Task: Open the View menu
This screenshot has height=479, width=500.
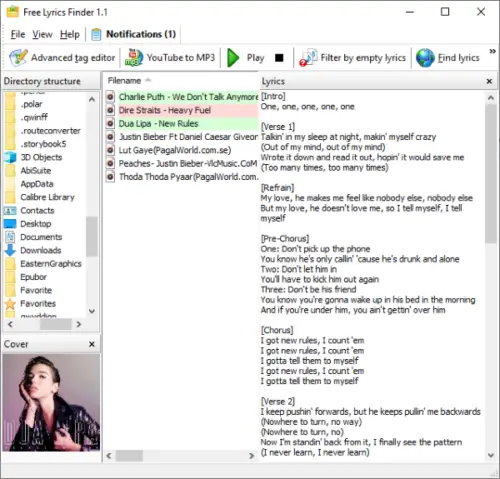Action: click(x=42, y=34)
